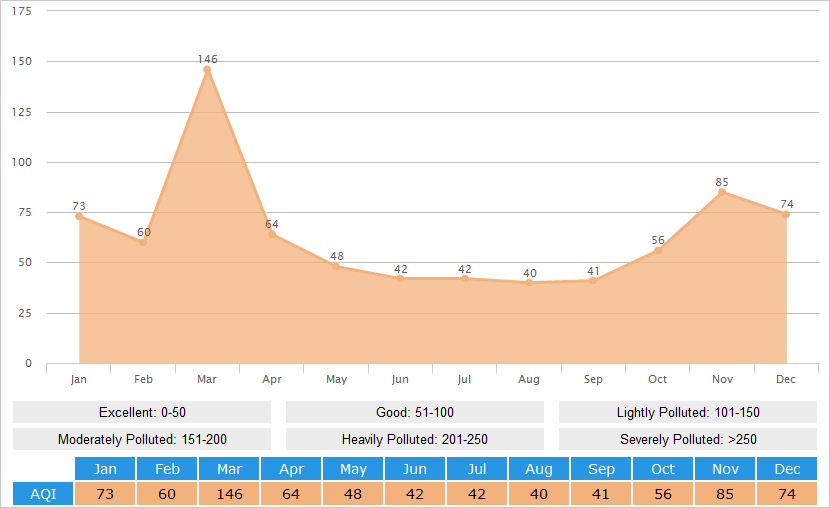Select the 'Good: 51-100' legend box
Viewport: 830px width, 508px height.
415,412
